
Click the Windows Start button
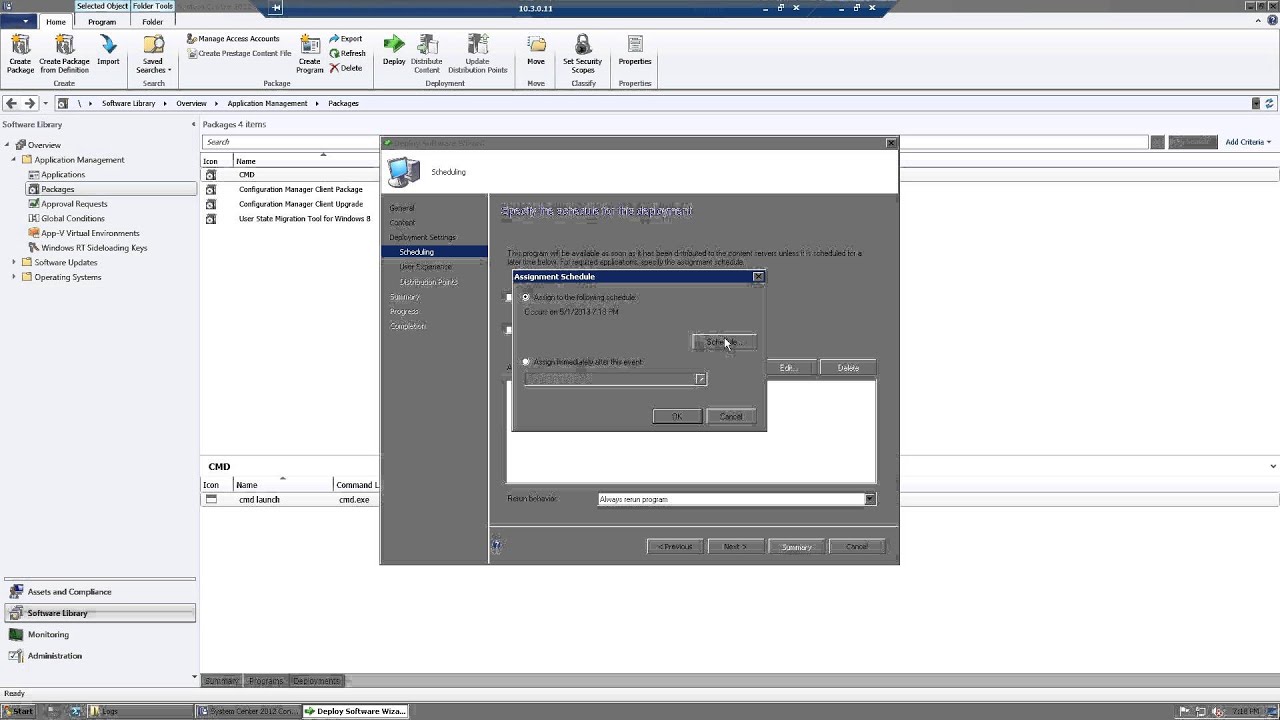[19, 711]
